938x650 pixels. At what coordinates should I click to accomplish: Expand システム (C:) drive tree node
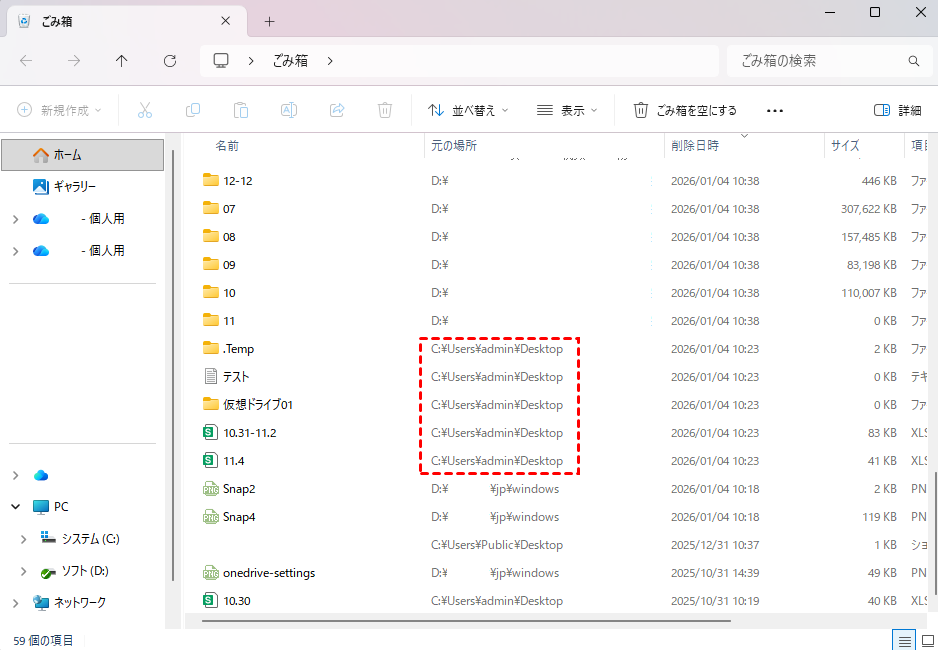[24, 539]
